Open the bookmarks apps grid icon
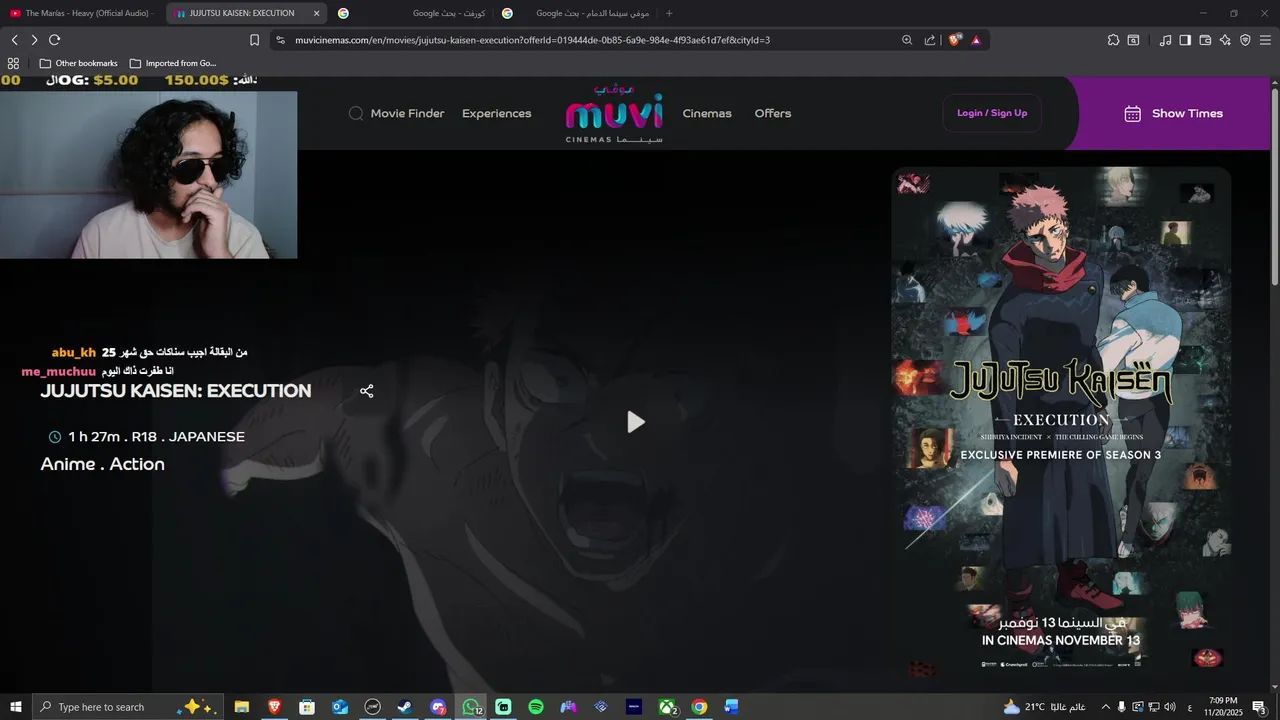This screenshot has height=720, width=1280. pyautogui.click(x=13, y=63)
